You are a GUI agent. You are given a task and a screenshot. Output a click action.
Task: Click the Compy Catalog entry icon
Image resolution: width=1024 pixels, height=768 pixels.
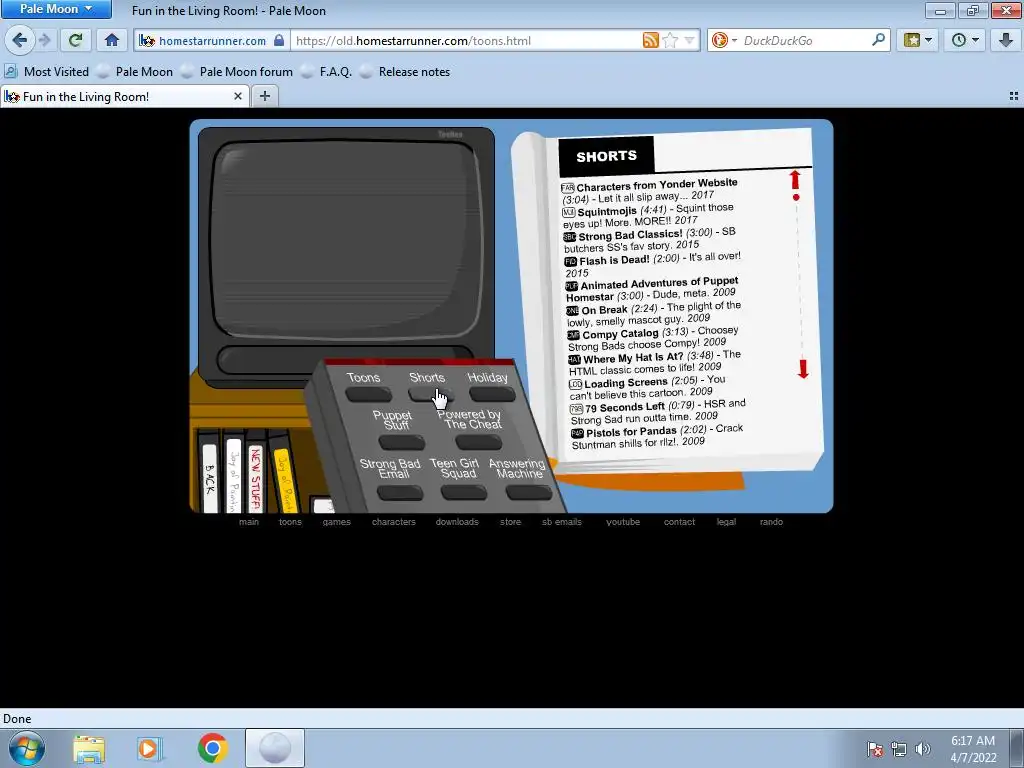pos(573,335)
